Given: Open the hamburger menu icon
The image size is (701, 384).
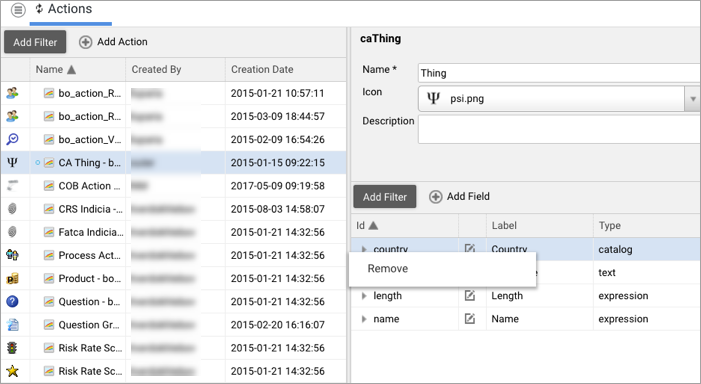Looking at the screenshot, I should (x=18, y=10).
